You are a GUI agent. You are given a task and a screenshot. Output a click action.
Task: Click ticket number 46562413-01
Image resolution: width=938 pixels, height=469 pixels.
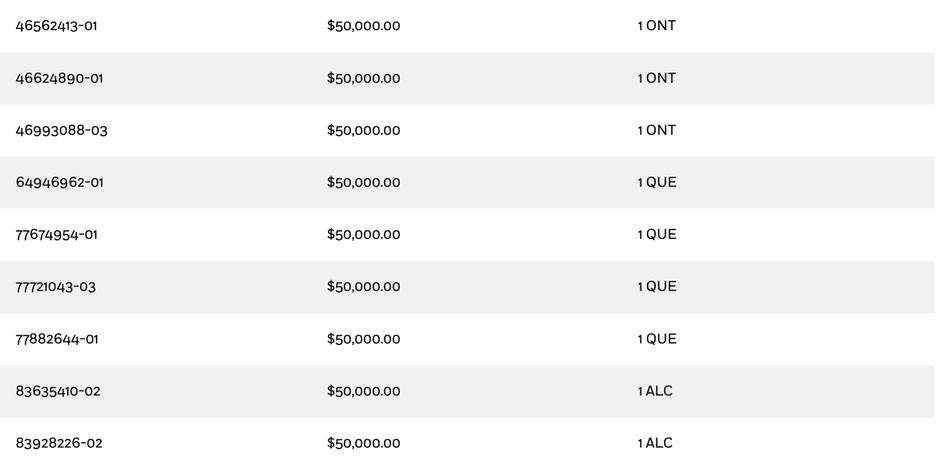pos(57,26)
